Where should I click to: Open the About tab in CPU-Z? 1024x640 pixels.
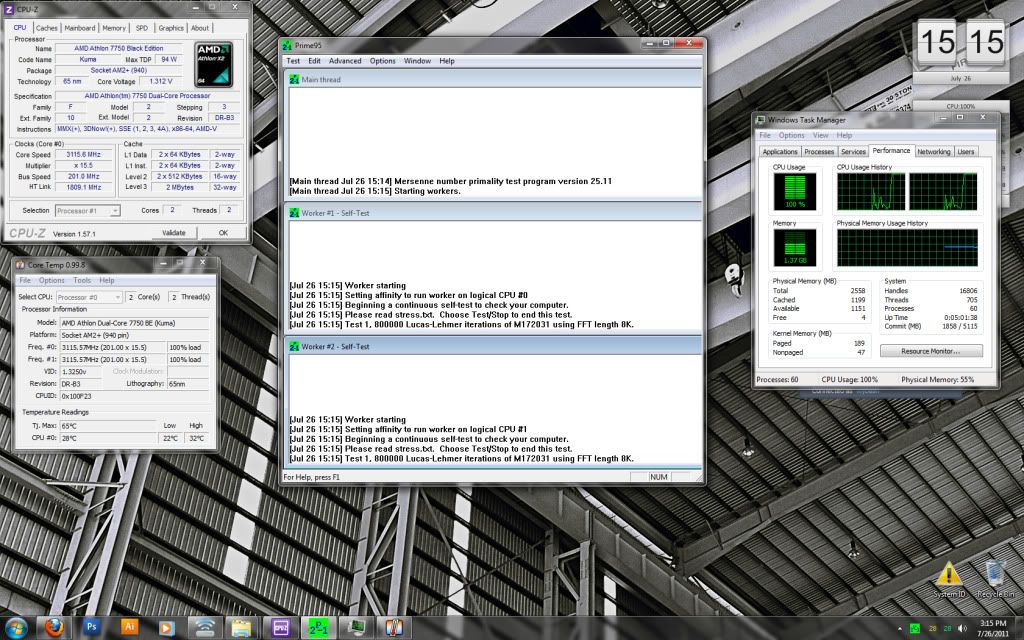(200, 28)
